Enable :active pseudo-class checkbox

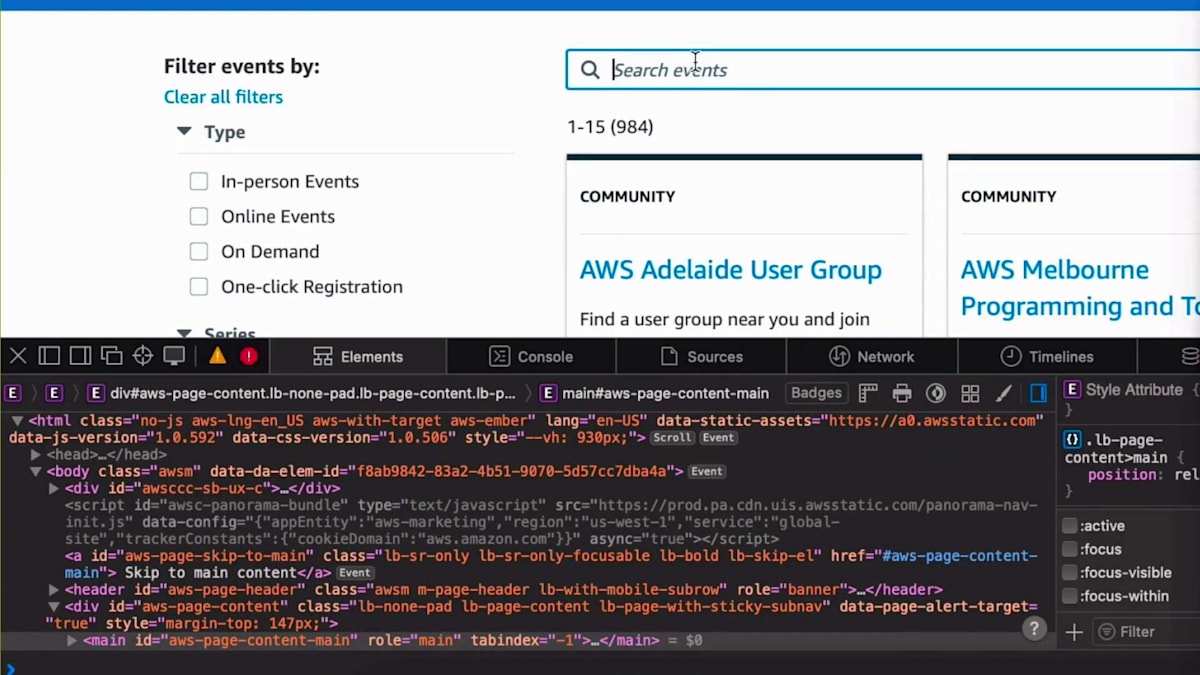[x=1070, y=526]
